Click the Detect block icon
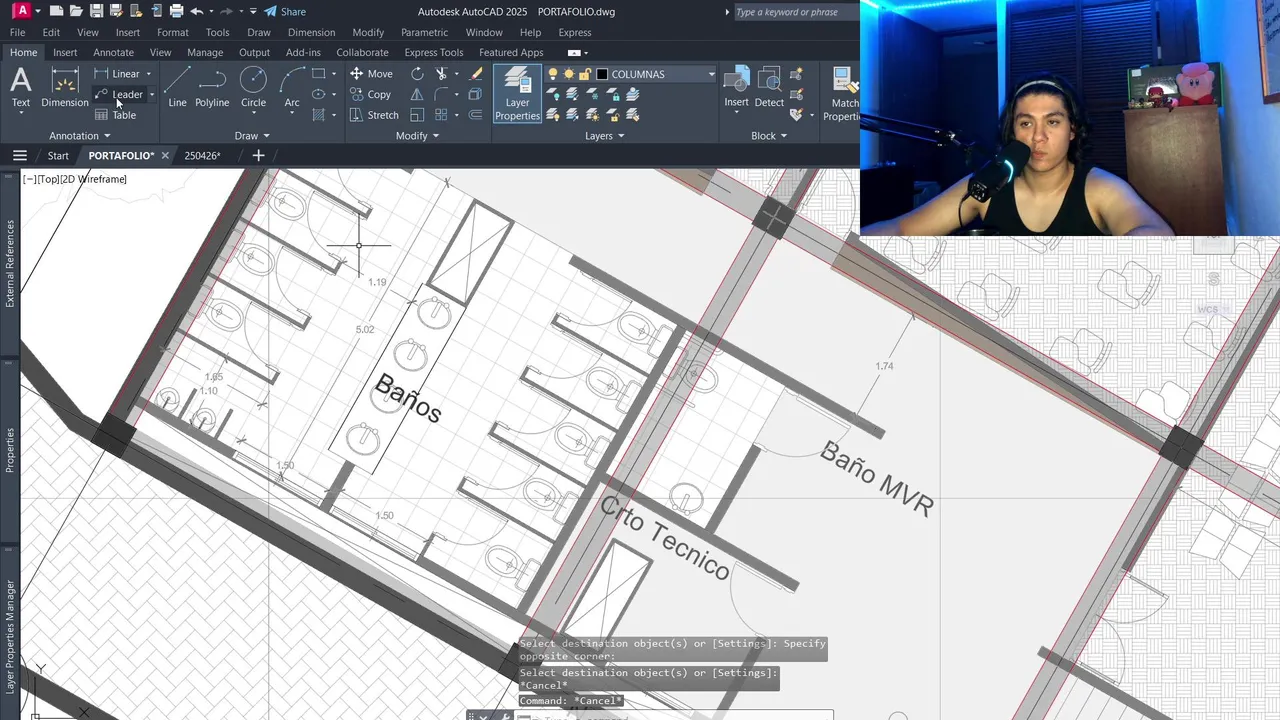Image resolution: width=1280 pixels, height=720 pixels. point(769,87)
